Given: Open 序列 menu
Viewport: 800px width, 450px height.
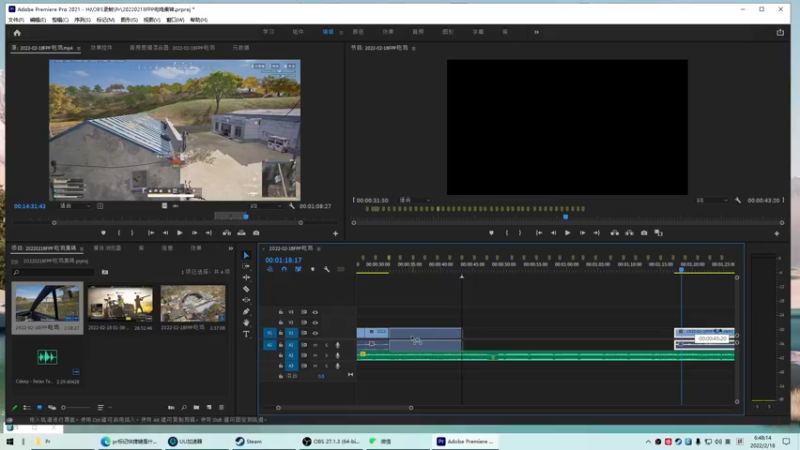Looking at the screenshot, I should tap(82, 20).
